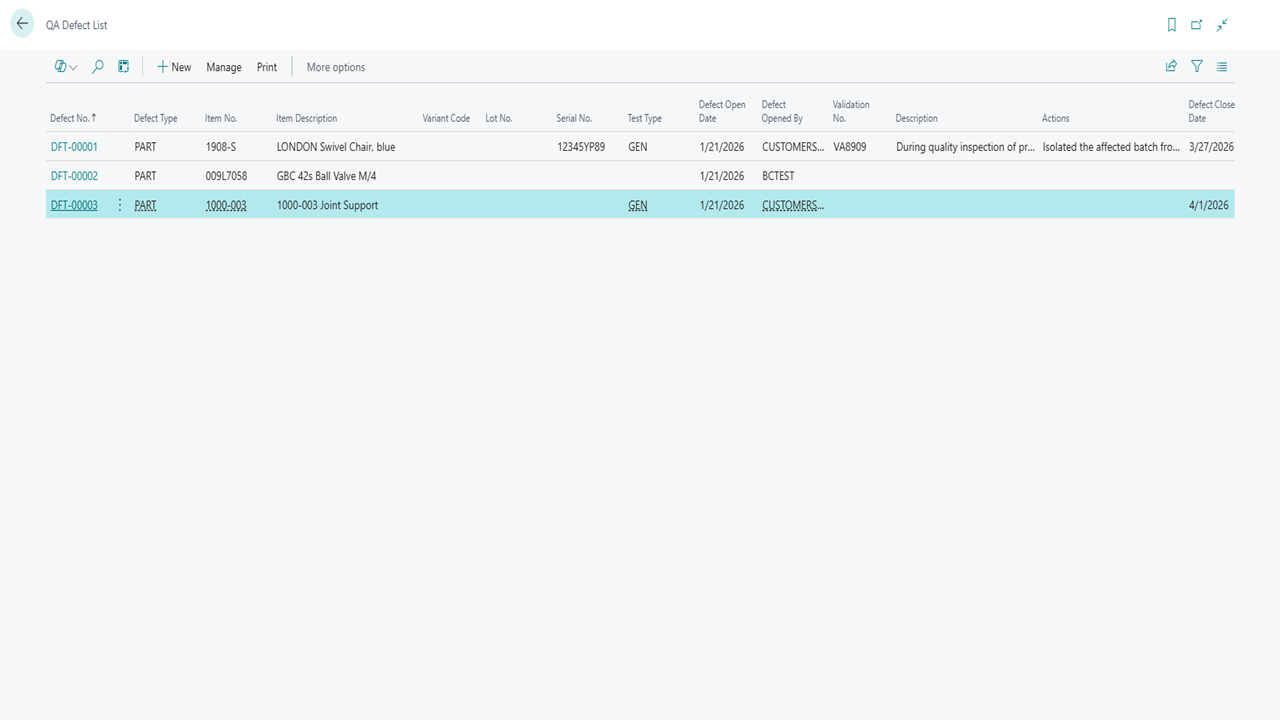
Task: Expand More options in the toolbar
Action: (336, 67)
